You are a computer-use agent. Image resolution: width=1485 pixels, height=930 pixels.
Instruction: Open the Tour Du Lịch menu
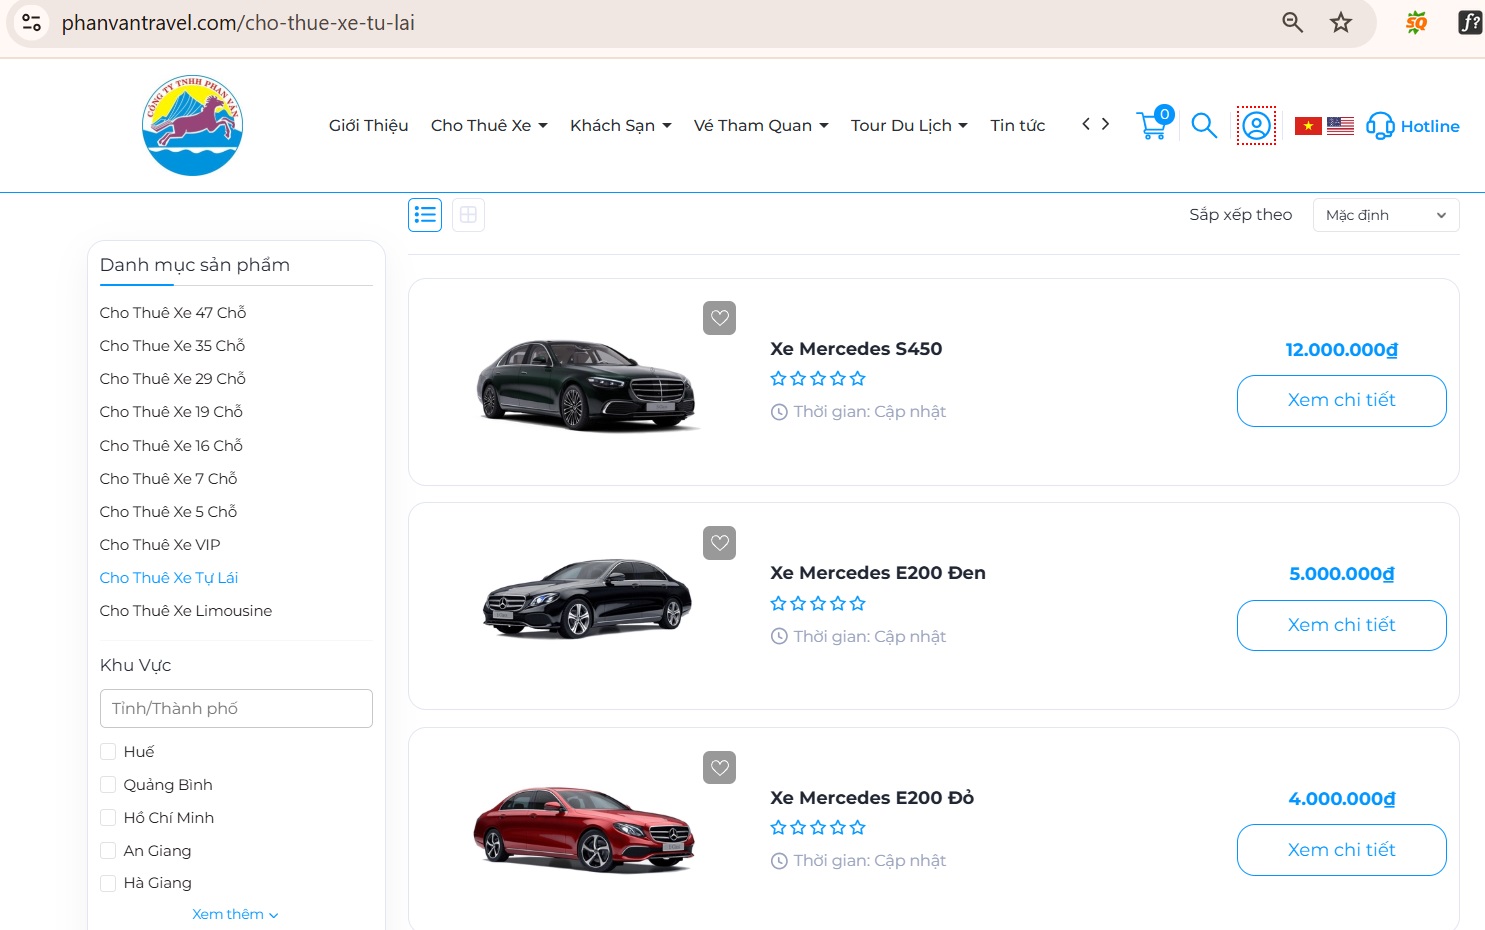click(x=907, y=125)
